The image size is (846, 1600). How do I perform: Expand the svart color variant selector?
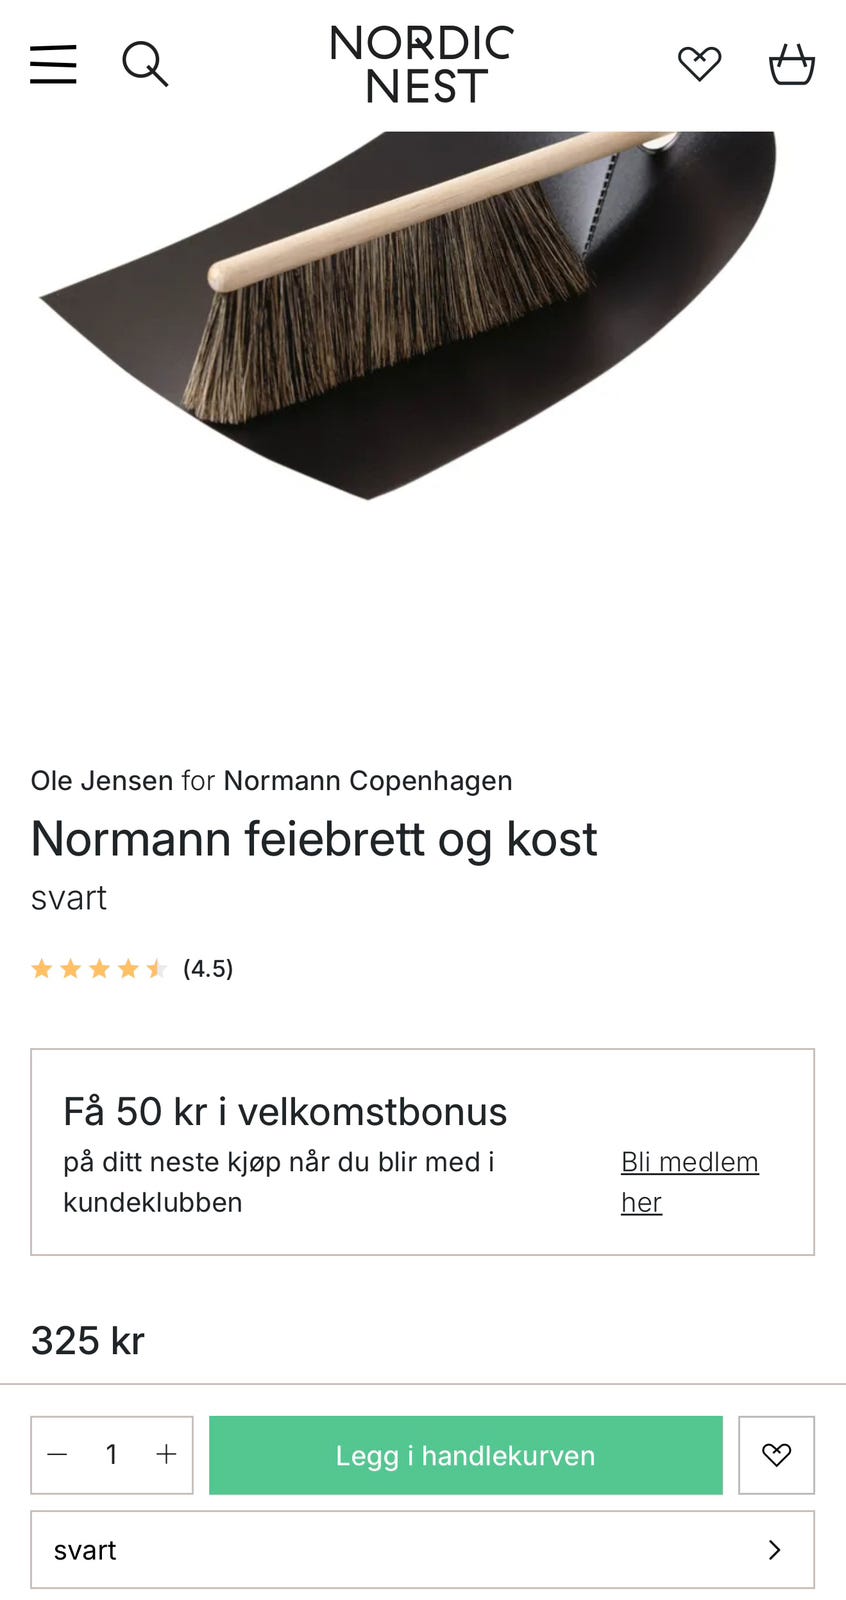click(x=422, y=1550)
